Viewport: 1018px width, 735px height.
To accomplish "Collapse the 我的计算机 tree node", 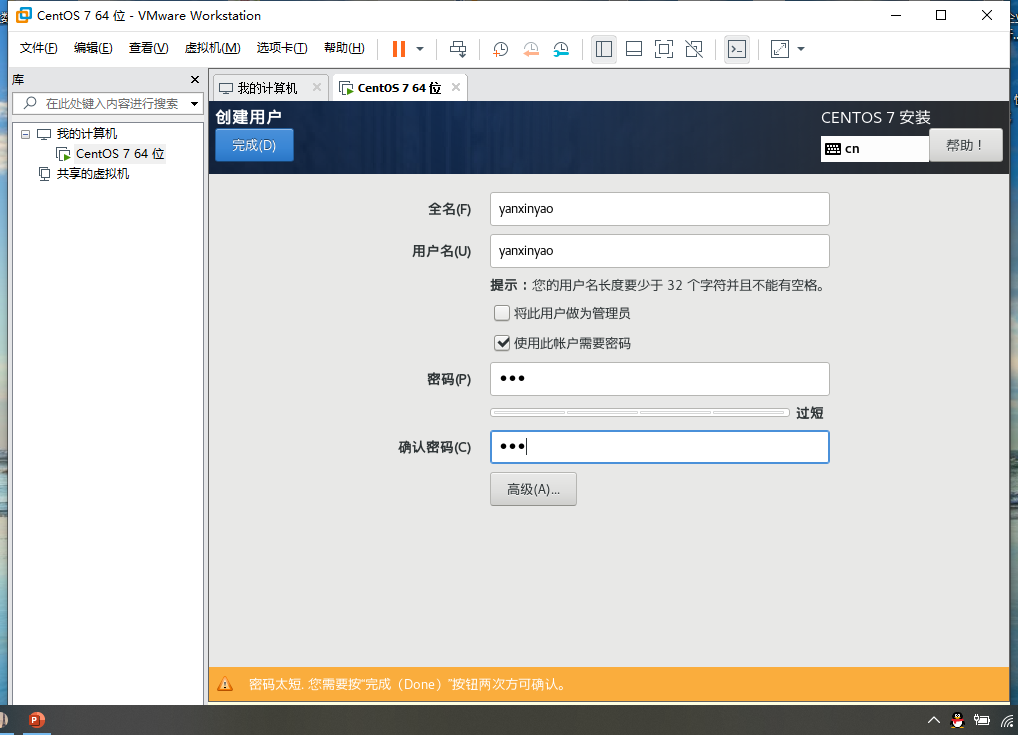I will coord(25,134).
